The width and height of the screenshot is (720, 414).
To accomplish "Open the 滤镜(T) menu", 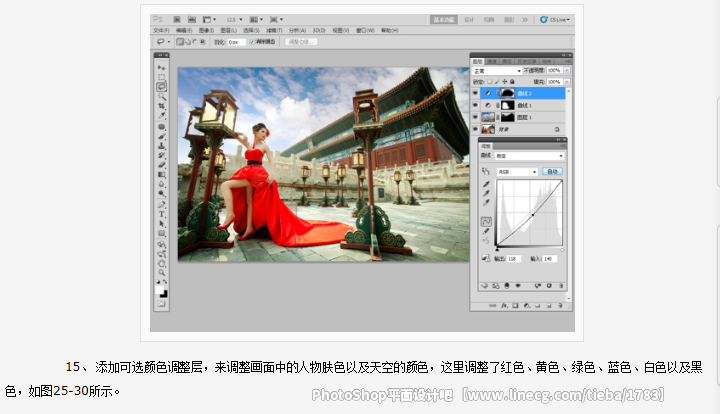I will 274,30.
